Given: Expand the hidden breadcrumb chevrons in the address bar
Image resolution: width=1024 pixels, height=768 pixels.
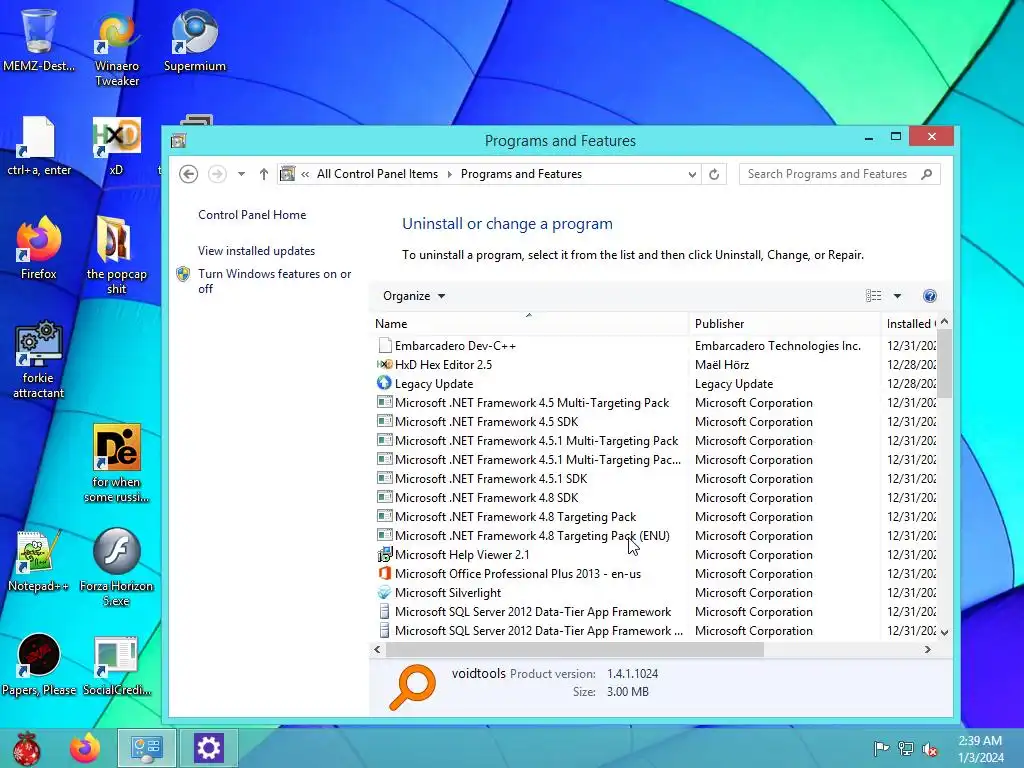Looking at the screenshot, I should 305,174.
